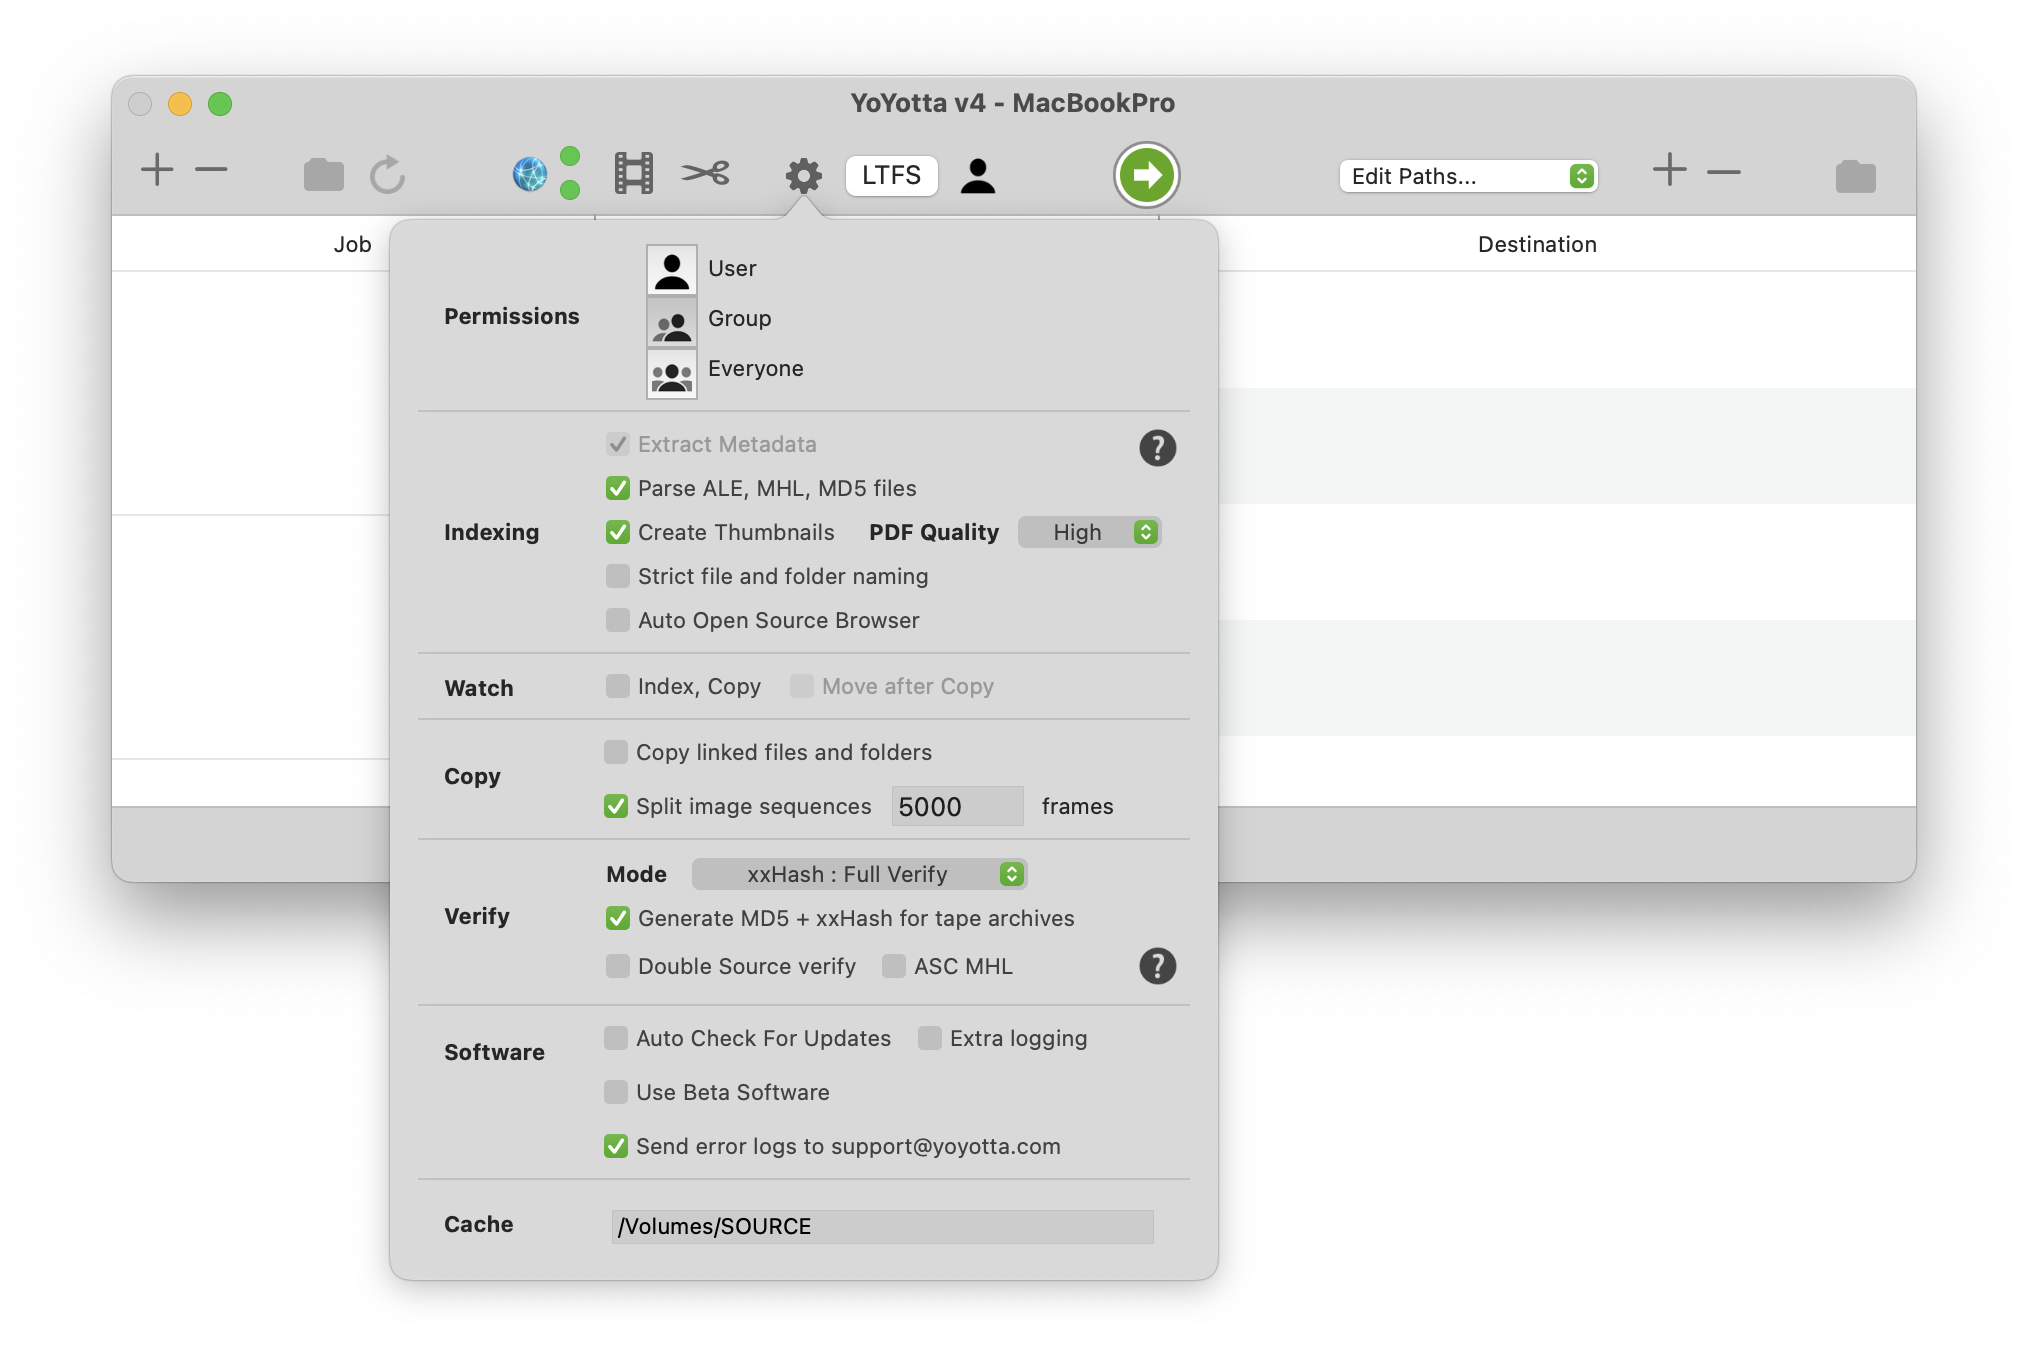Click the LTFS toolbar button
2028x1360 pixels.
pyautogui.click(x=891, y=175)
